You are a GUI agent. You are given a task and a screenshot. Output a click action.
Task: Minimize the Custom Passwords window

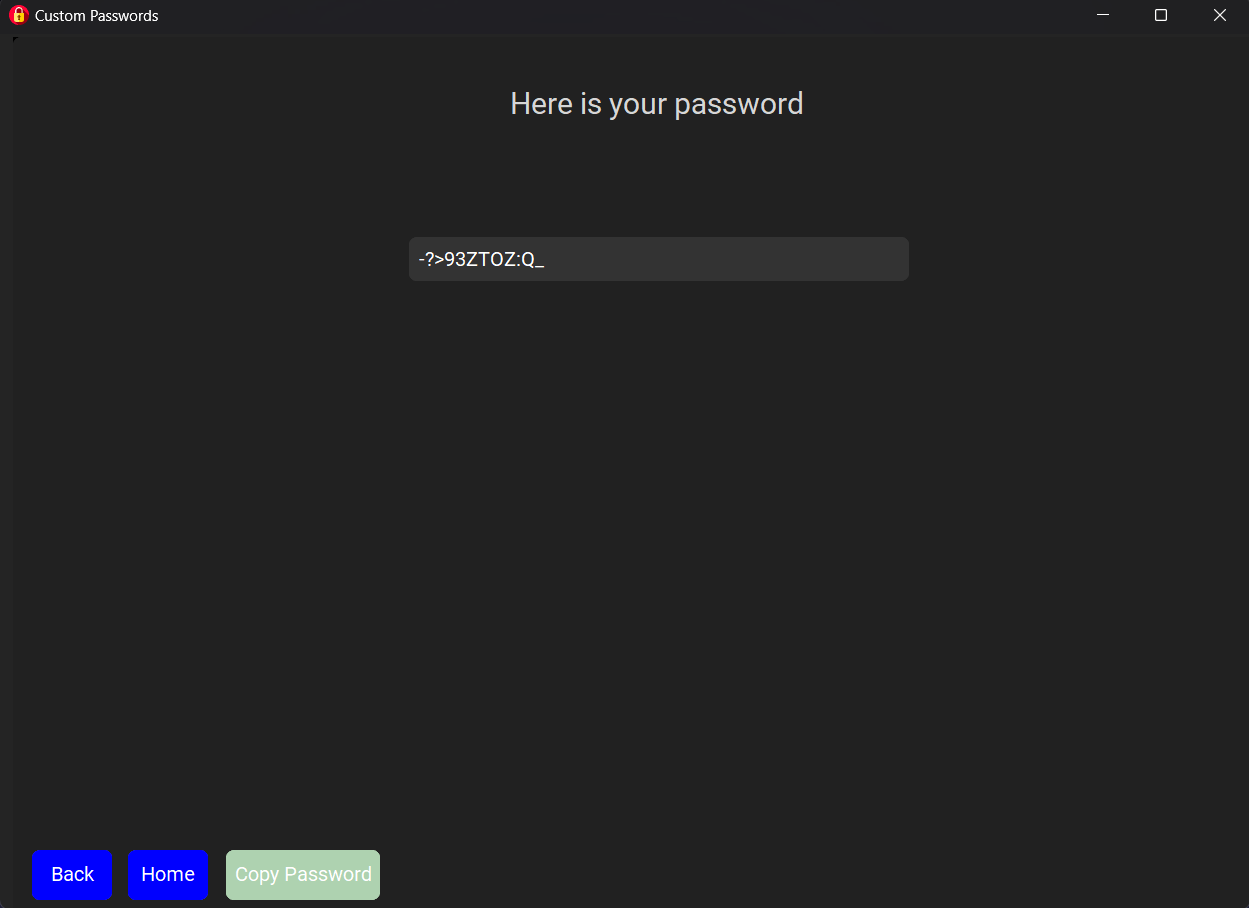pyautogui.click(x=1103, y=15)
